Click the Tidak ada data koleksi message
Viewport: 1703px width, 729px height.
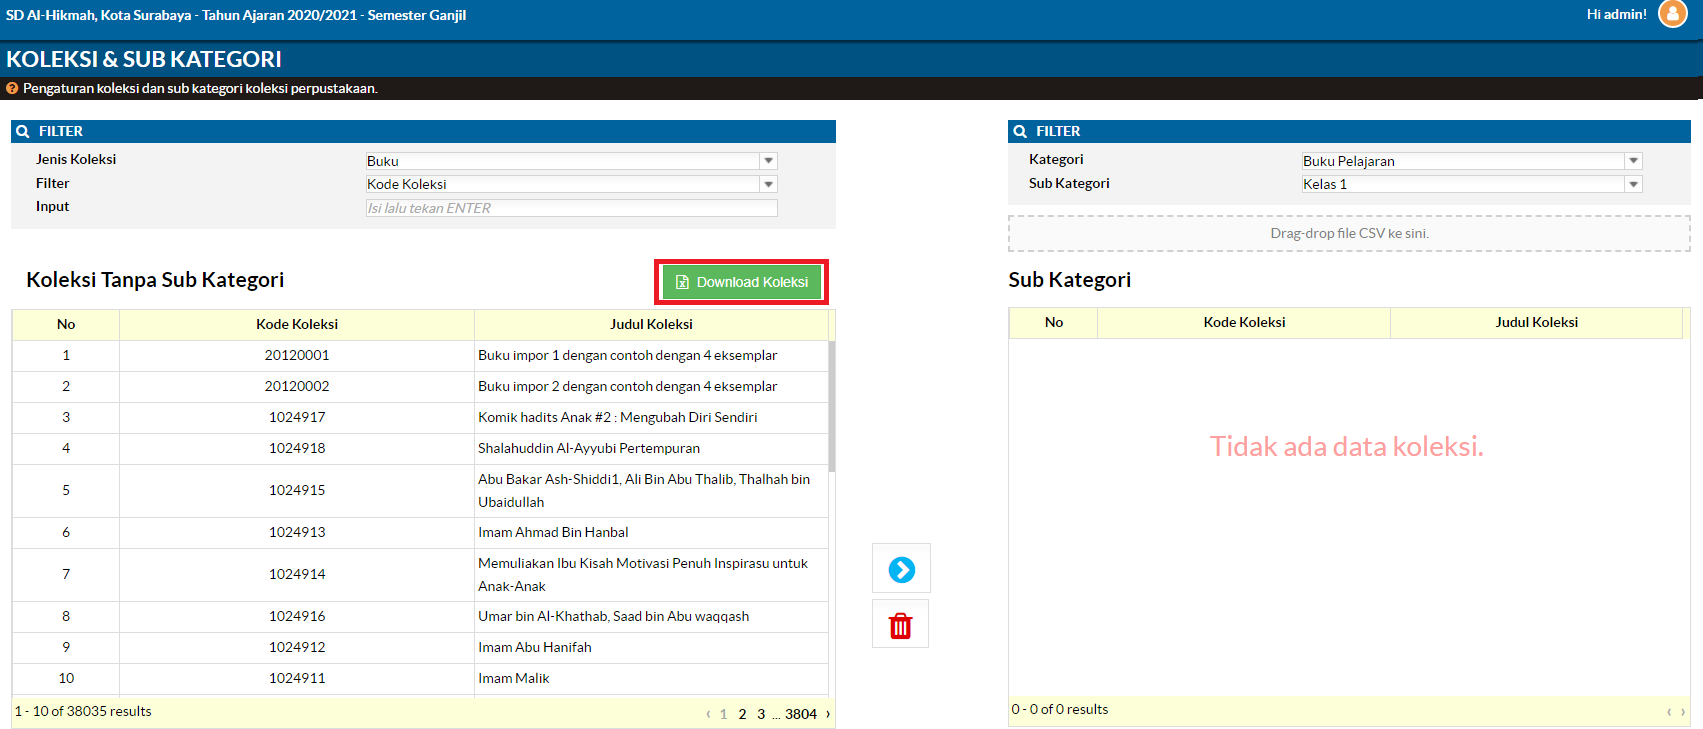pos(1346,446)
